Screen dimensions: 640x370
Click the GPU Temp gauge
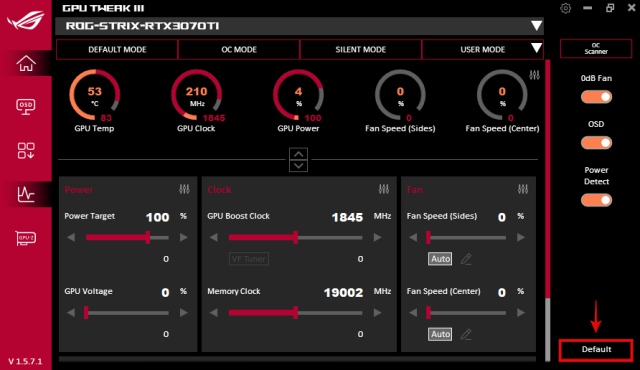(x=94, y=95)
